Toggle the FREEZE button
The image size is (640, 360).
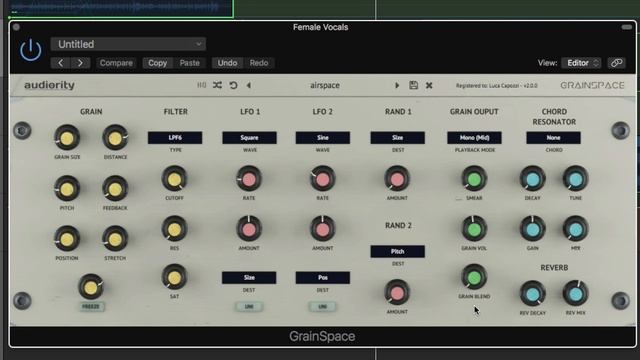pyautogui.click(x=91, y=307)
